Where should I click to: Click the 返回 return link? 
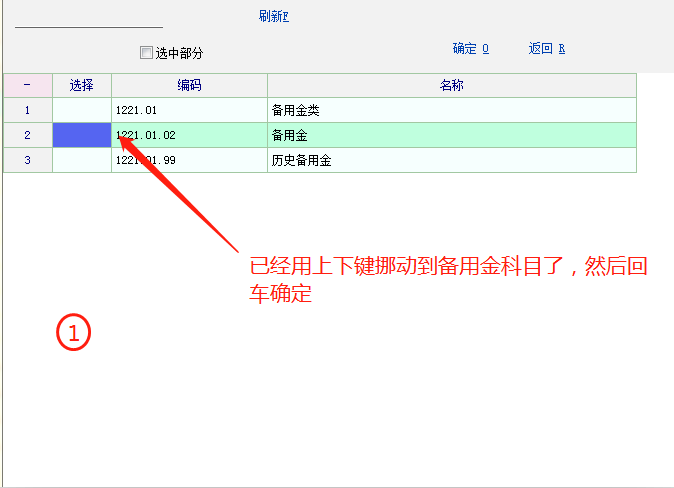pos(547,48)
